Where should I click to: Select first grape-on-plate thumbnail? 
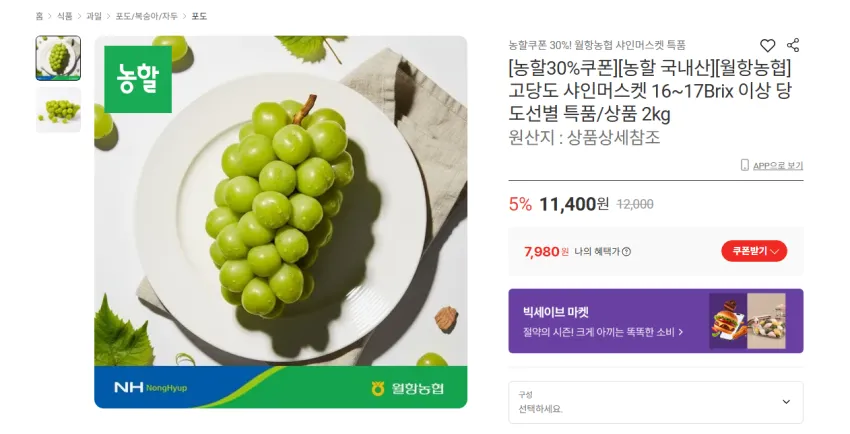[x=58, y=58]
